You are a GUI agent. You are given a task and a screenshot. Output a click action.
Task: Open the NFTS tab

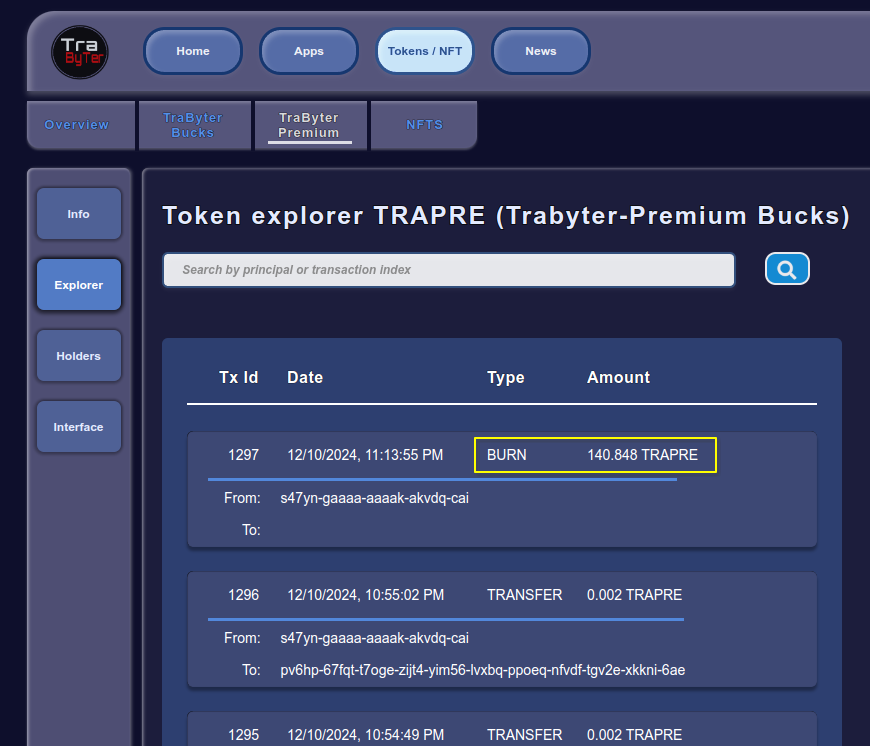click(x=424, y=125)
